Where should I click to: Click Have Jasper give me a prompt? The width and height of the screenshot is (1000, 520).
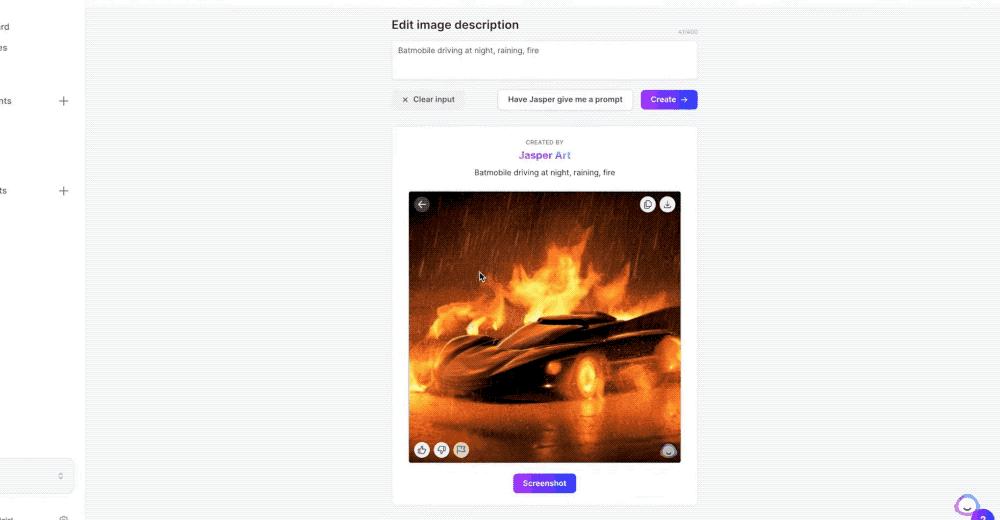[x=565, y=100]
